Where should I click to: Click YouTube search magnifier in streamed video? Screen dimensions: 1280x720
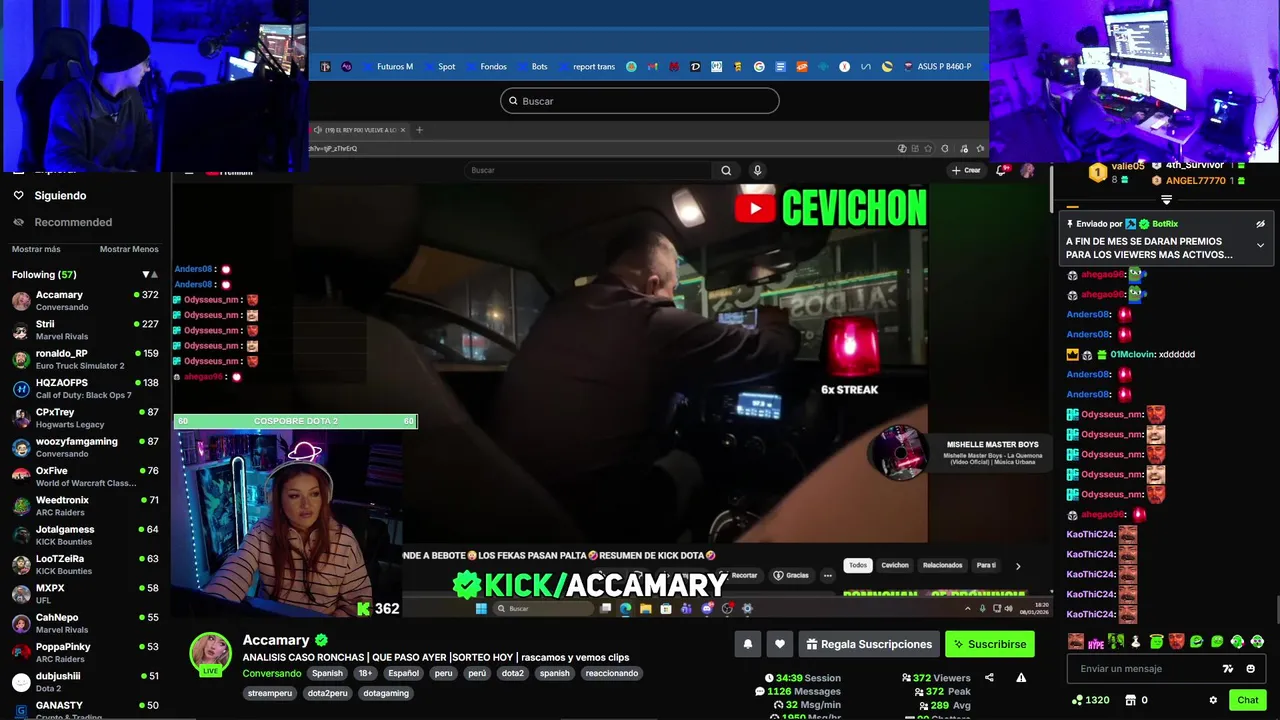726,170
